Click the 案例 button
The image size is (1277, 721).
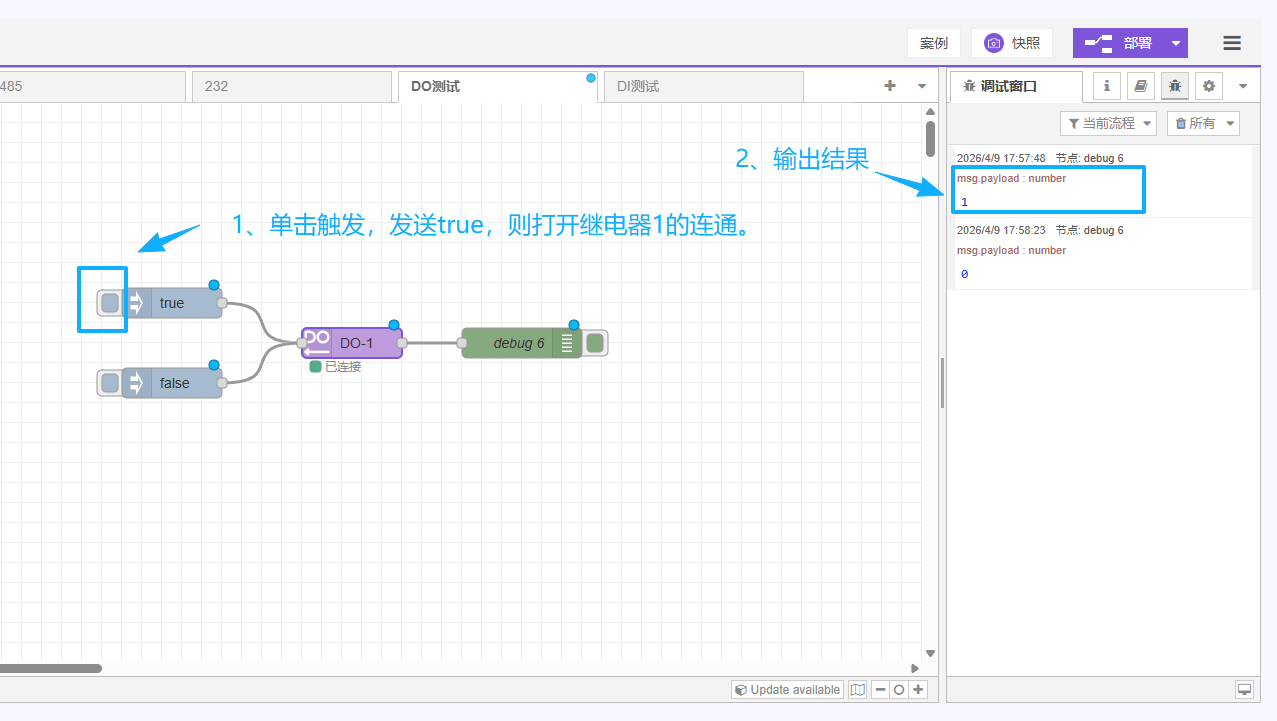(x=933, y=43)
